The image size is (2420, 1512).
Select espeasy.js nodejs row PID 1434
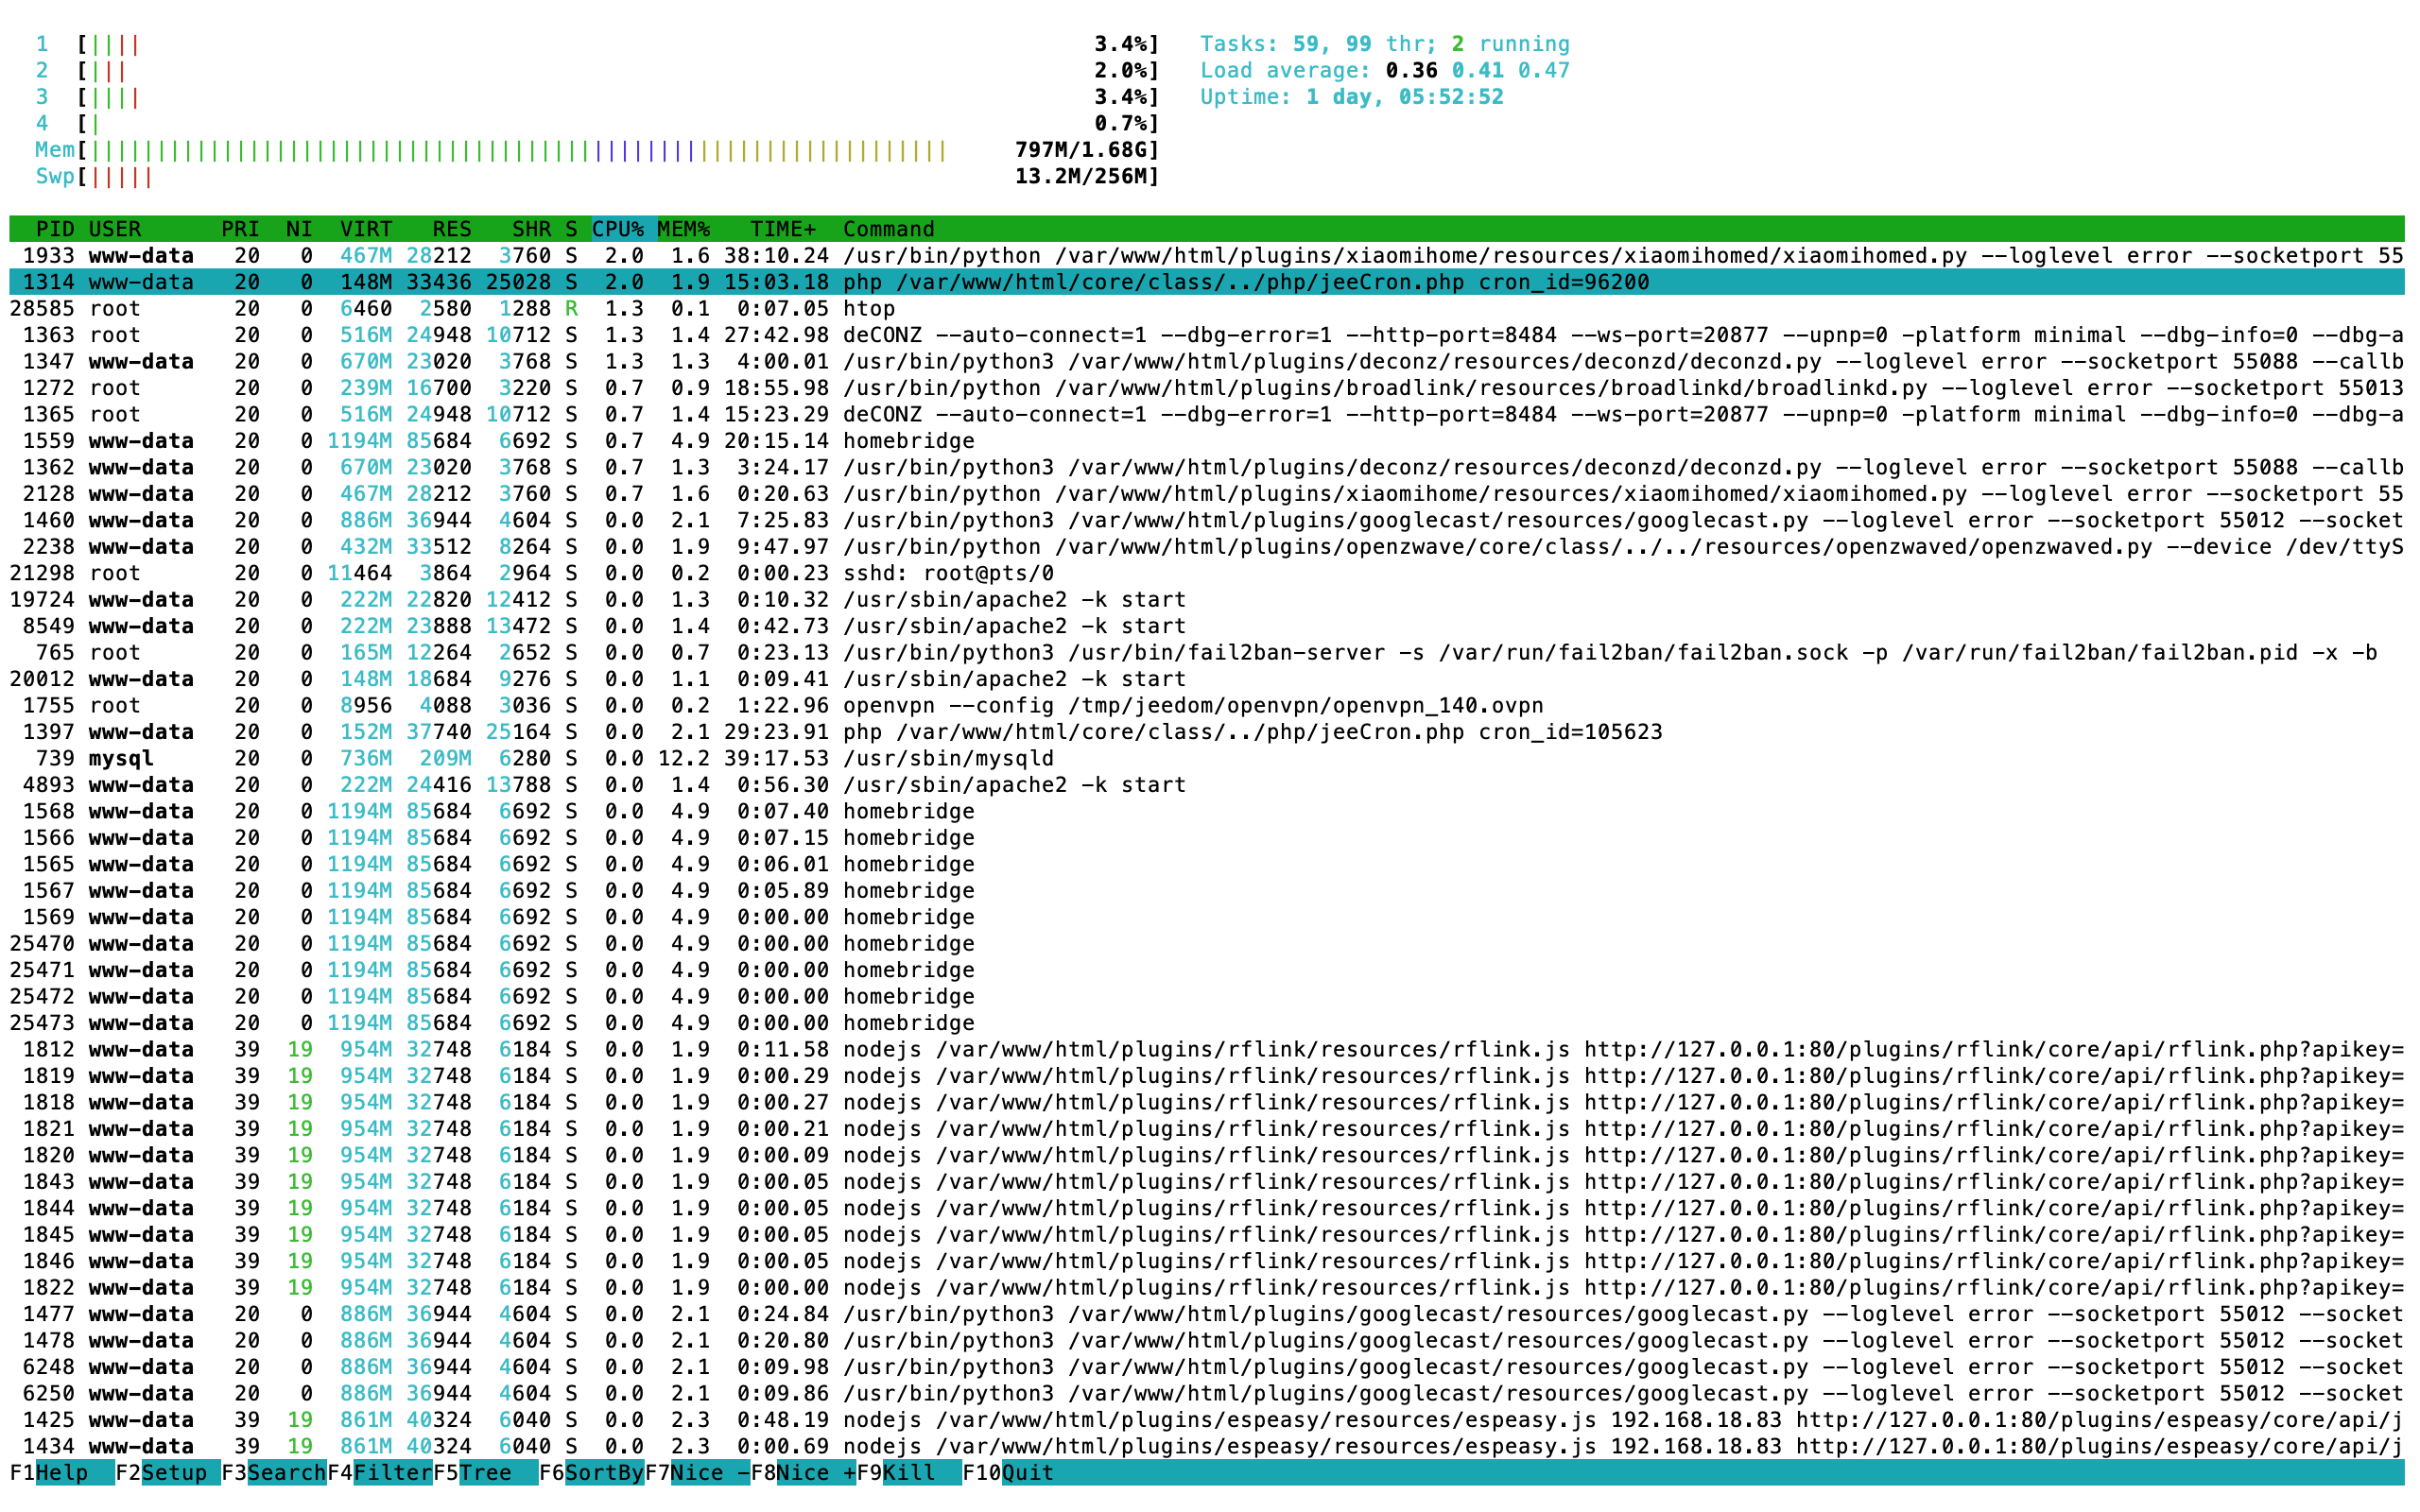tap(1207, 1446)
